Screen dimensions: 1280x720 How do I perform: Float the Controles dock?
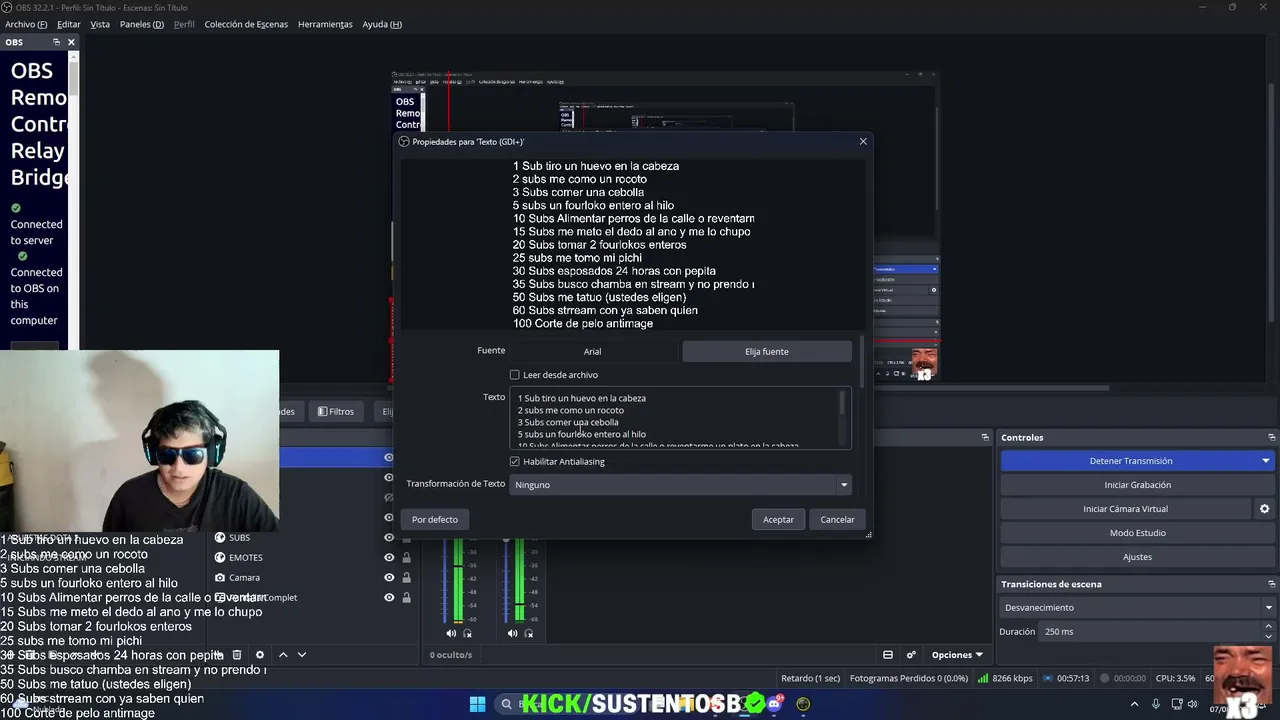(1272, 437)
